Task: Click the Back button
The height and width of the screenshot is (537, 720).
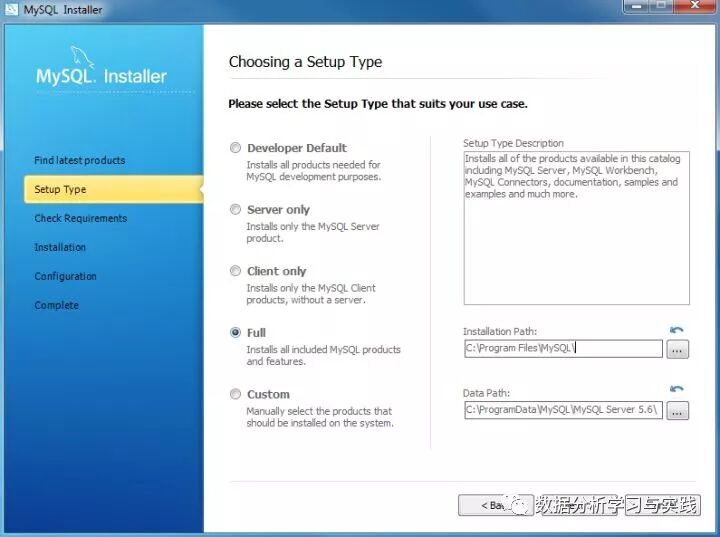Action: [496, 505]
